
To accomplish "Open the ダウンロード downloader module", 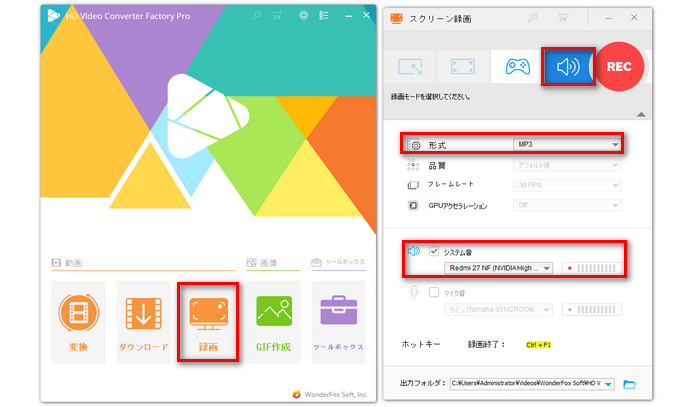I will (142, 320).
